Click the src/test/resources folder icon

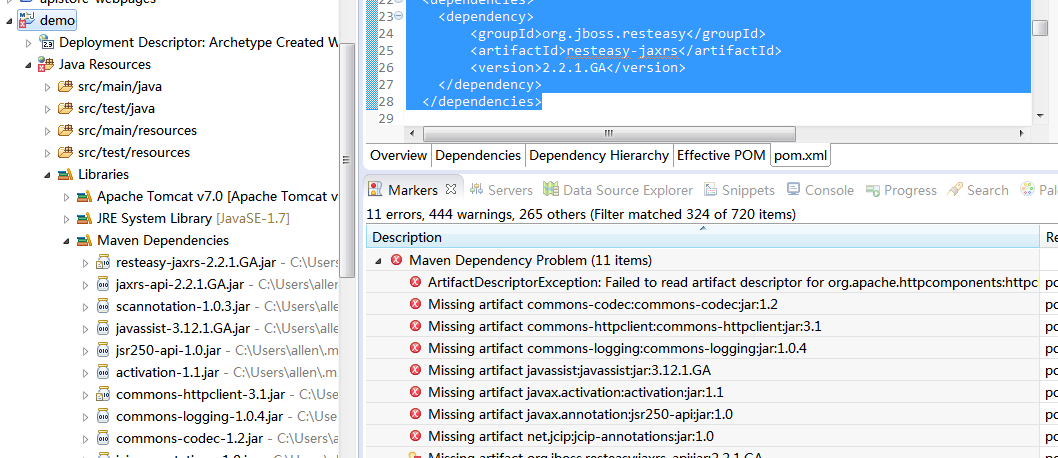click(65, 152)
